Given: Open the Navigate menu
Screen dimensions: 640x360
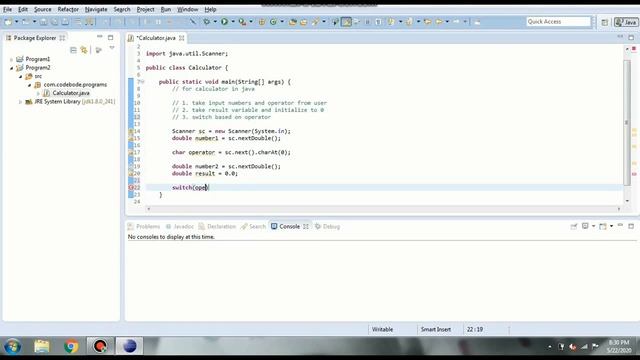Looking at the screenshot, I should [96, 9].
